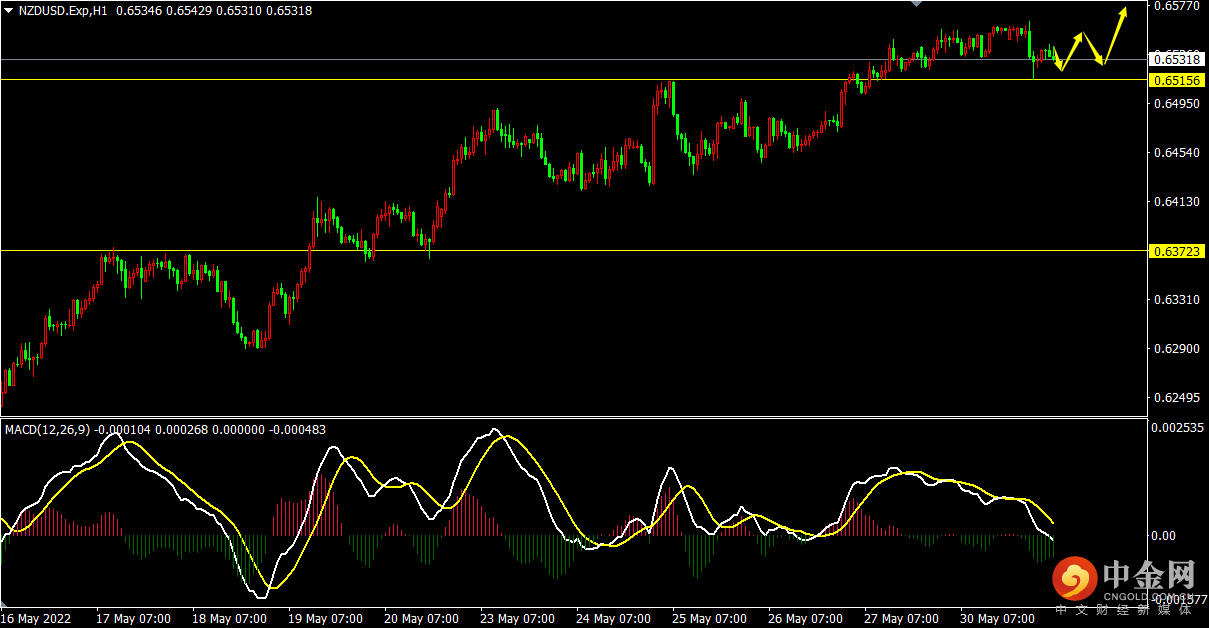The image size is (1209, 628).
Task: Click the 30 May 07:00 time label
Action: click(x=997, y=618)
